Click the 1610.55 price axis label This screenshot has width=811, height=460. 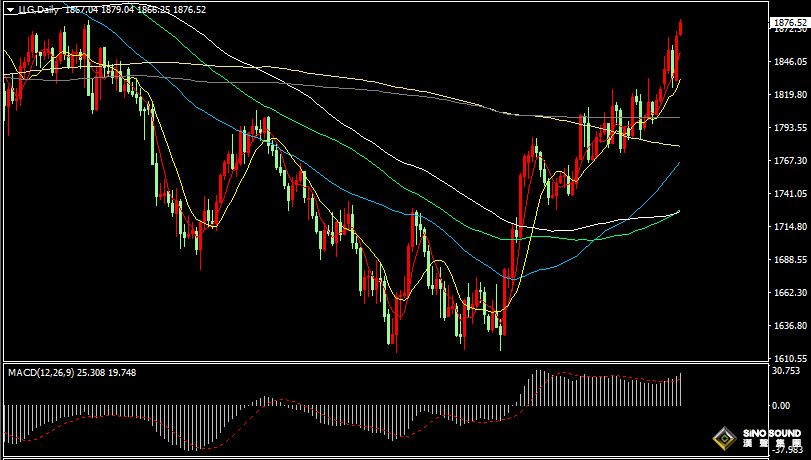point(789,359)
